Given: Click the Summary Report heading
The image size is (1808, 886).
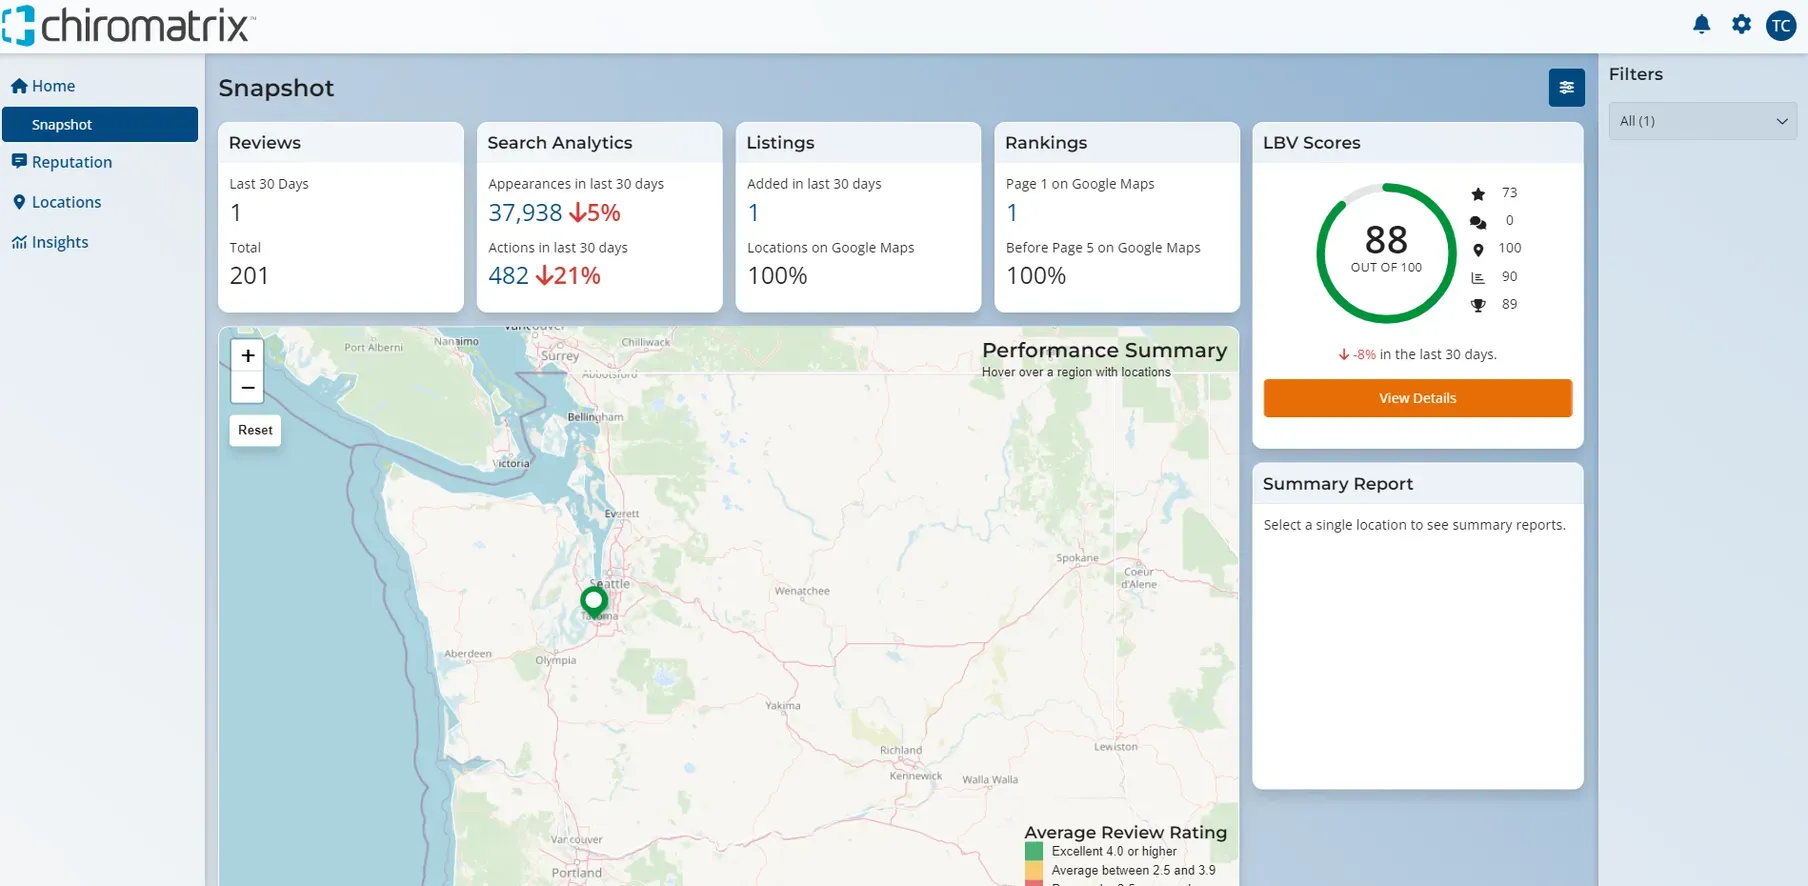Looking at the screenshot, I should [x=1338, y=484].
